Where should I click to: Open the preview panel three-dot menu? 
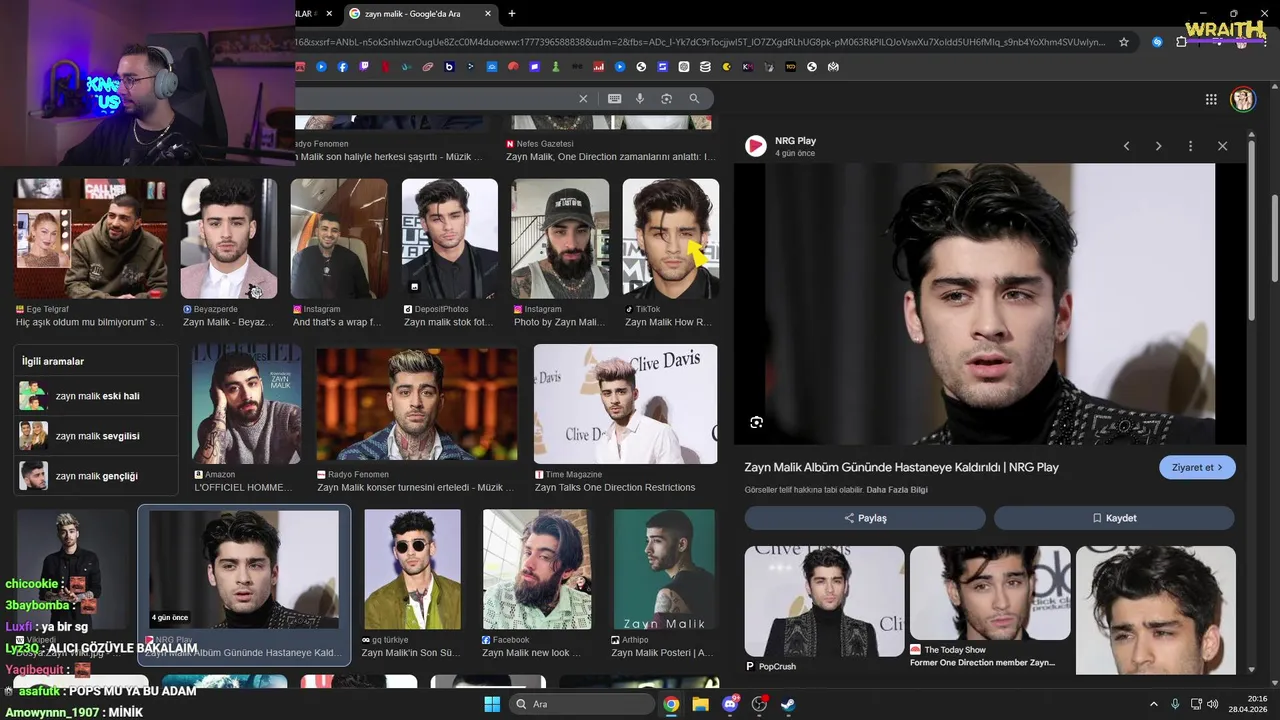(1190, 146)
